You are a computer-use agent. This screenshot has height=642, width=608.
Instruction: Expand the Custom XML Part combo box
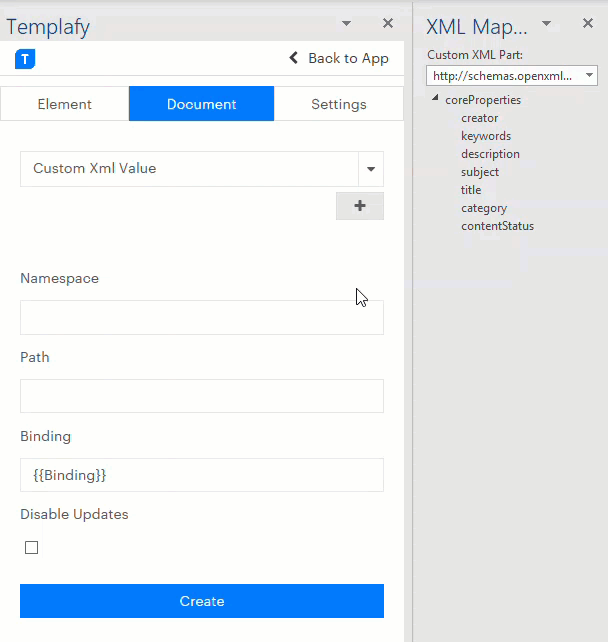[589, 76]
